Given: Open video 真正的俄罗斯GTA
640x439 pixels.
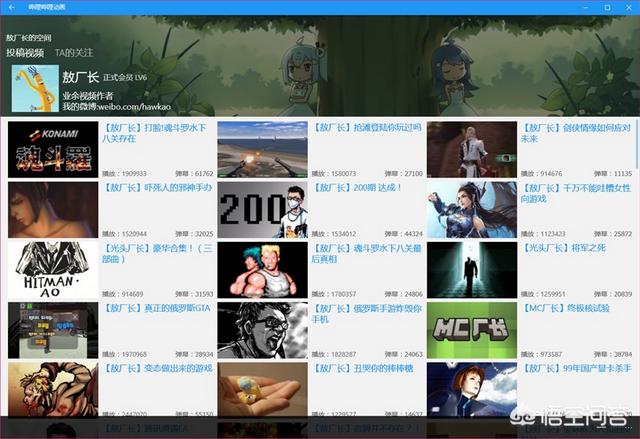Looking at the screenshot, I should click(x=156, y=308).
